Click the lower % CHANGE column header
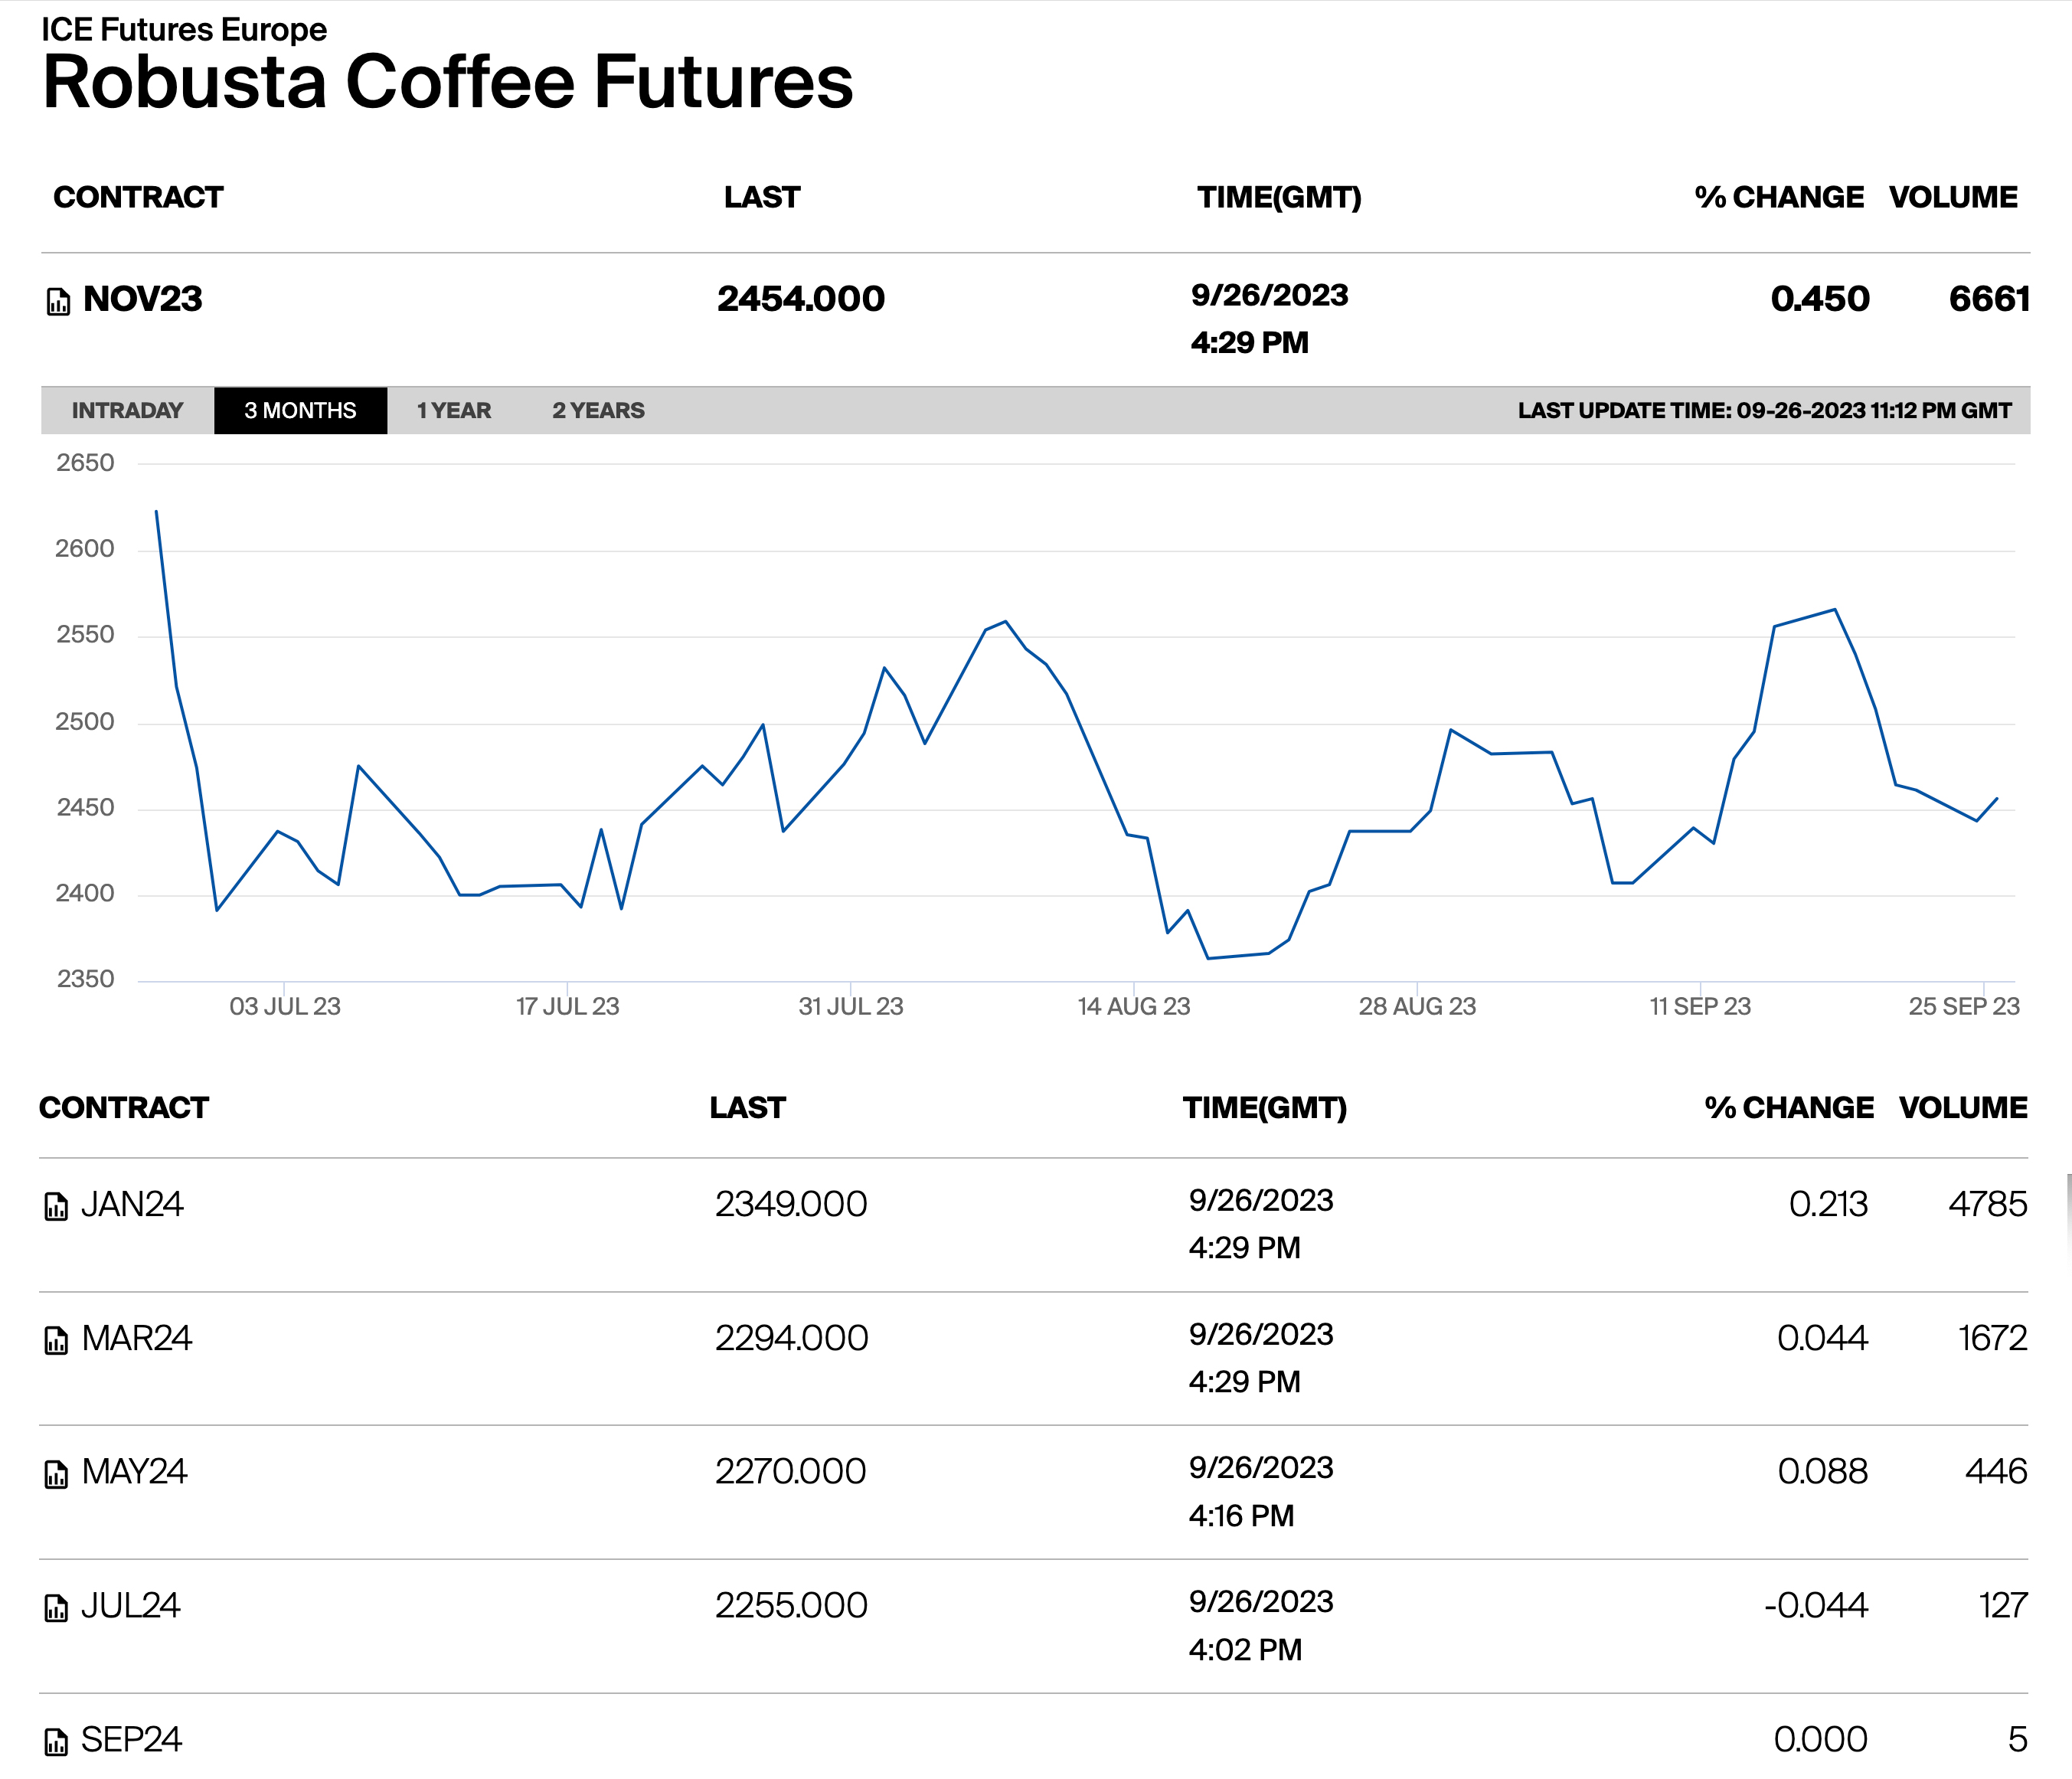The image size is (2072, 1779). 1789,1108
